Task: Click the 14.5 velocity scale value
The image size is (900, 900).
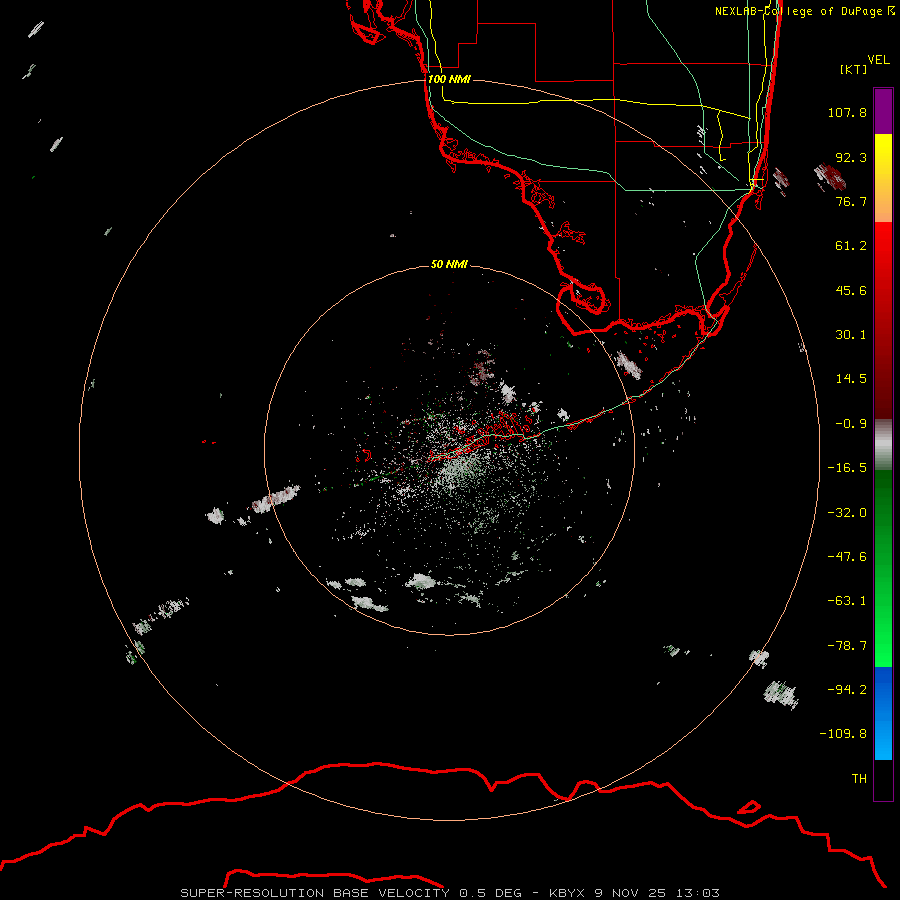Action: click(851, 379)
